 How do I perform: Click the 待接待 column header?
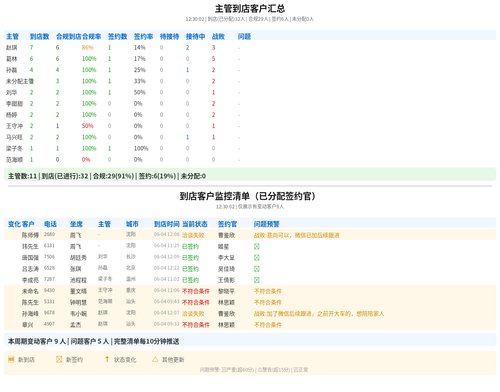click(x=169, y=36)
